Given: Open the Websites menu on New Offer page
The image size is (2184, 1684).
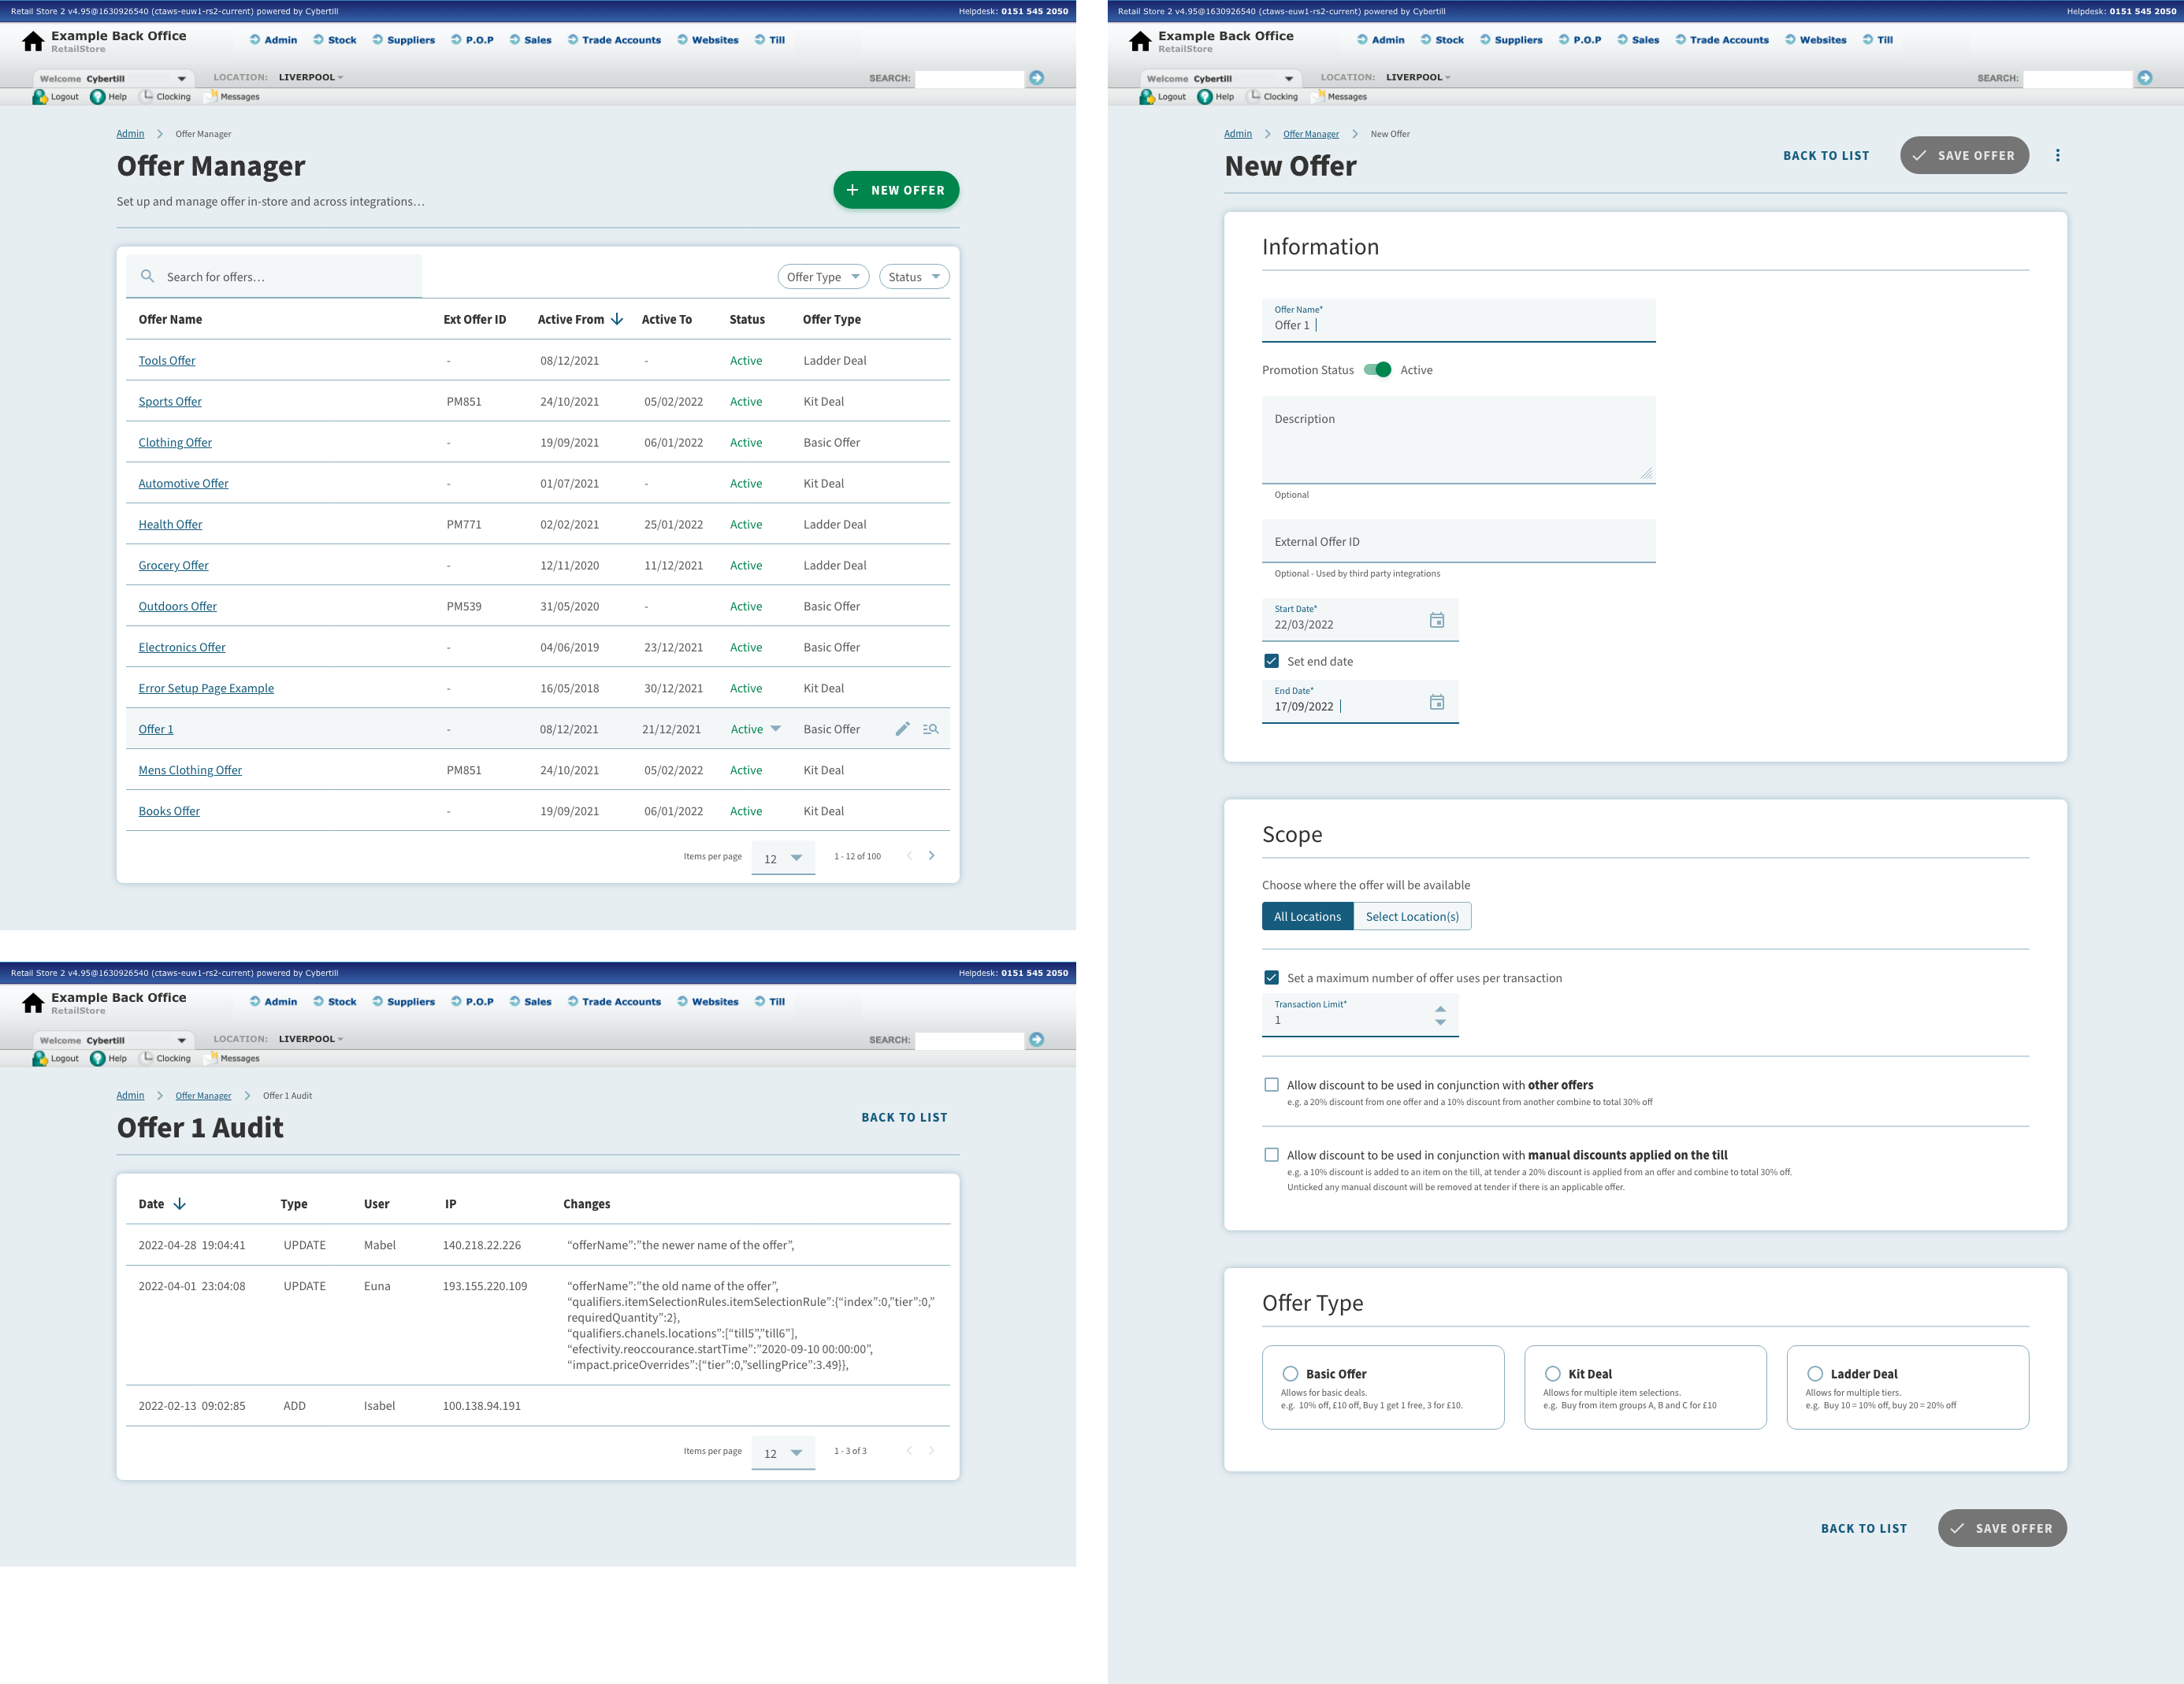Looking at the screenshot, I should point(1816,40).
